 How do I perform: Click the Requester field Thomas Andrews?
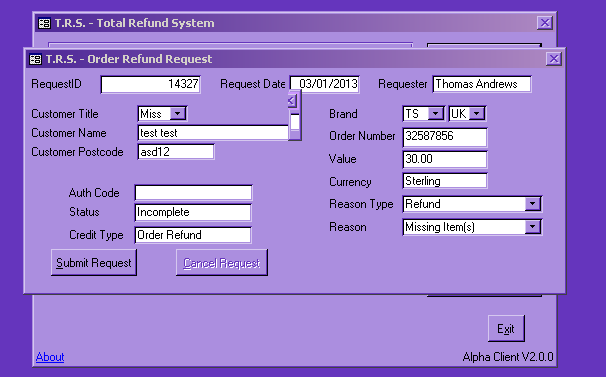click(482, 84)
